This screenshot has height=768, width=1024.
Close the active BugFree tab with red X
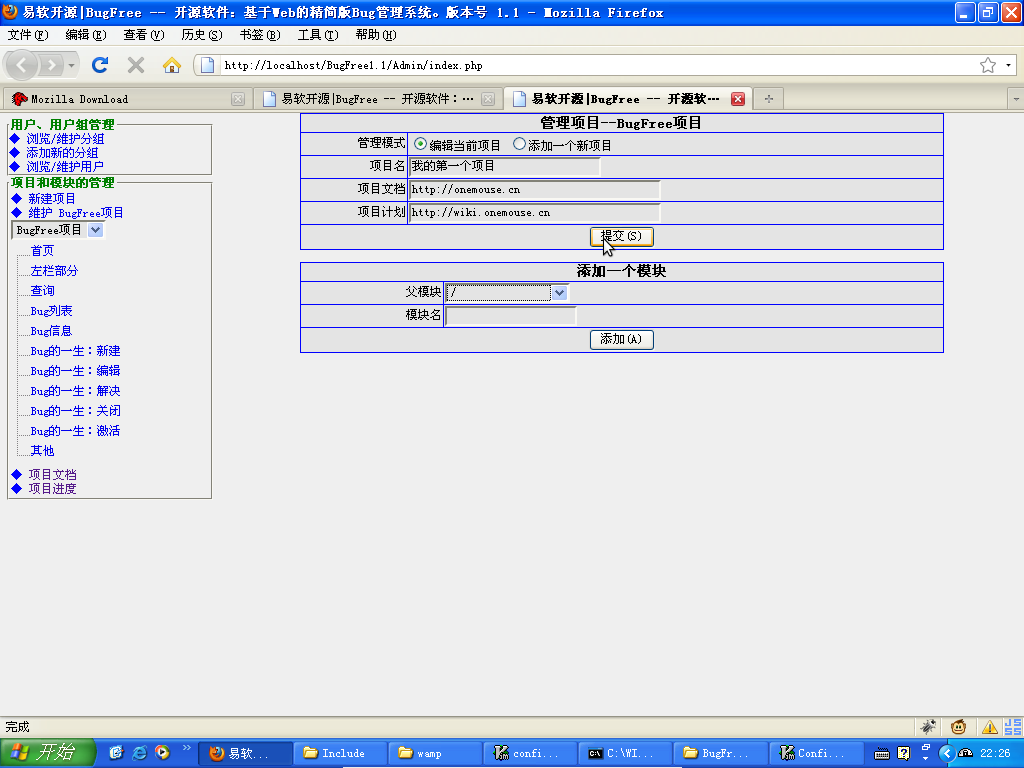[x=738, y=99]
